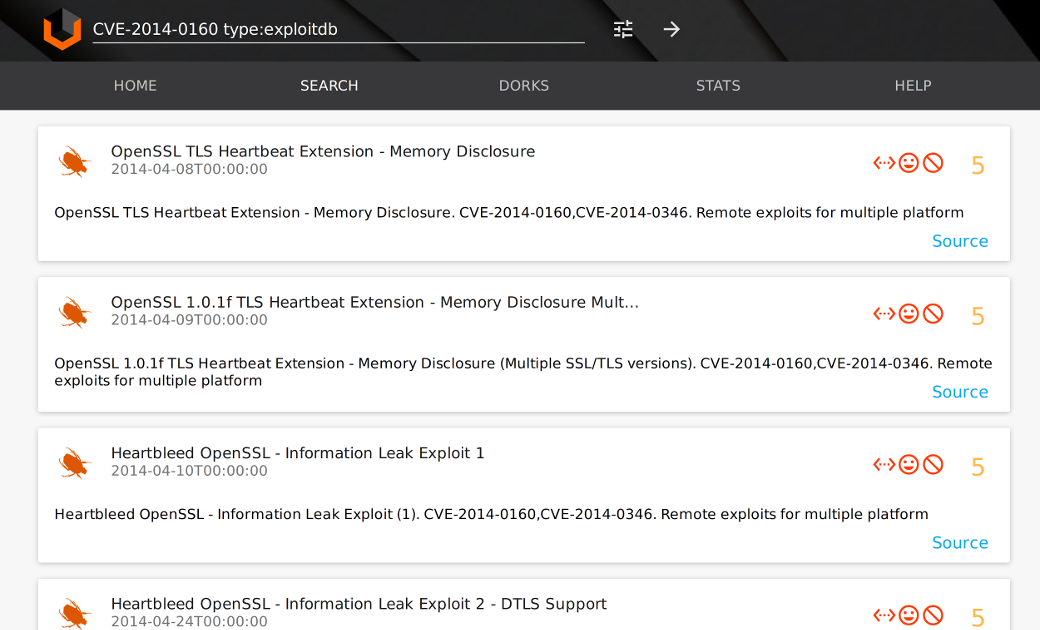Click bug icon of OpenSSL TLS Heartbeat Extension result
The width and height of the screenshot is (1040, 630).
point(74,162)
